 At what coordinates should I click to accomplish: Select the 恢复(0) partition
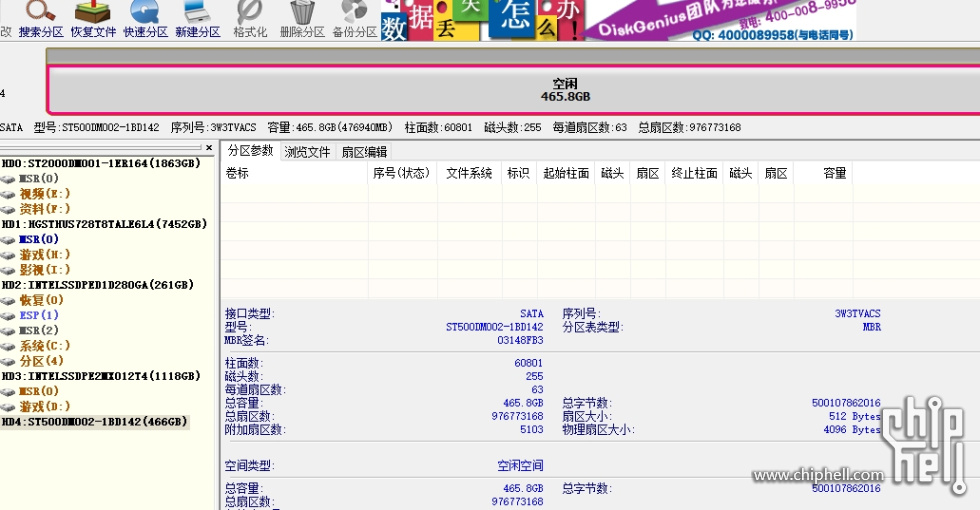point(41,300)
